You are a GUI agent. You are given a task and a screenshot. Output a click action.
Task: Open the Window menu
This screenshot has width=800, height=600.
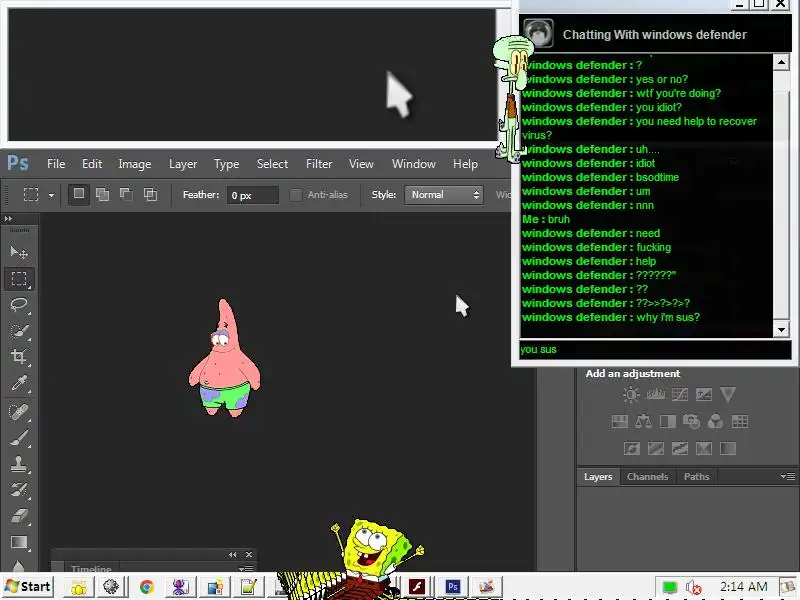(x=414, y=164)
